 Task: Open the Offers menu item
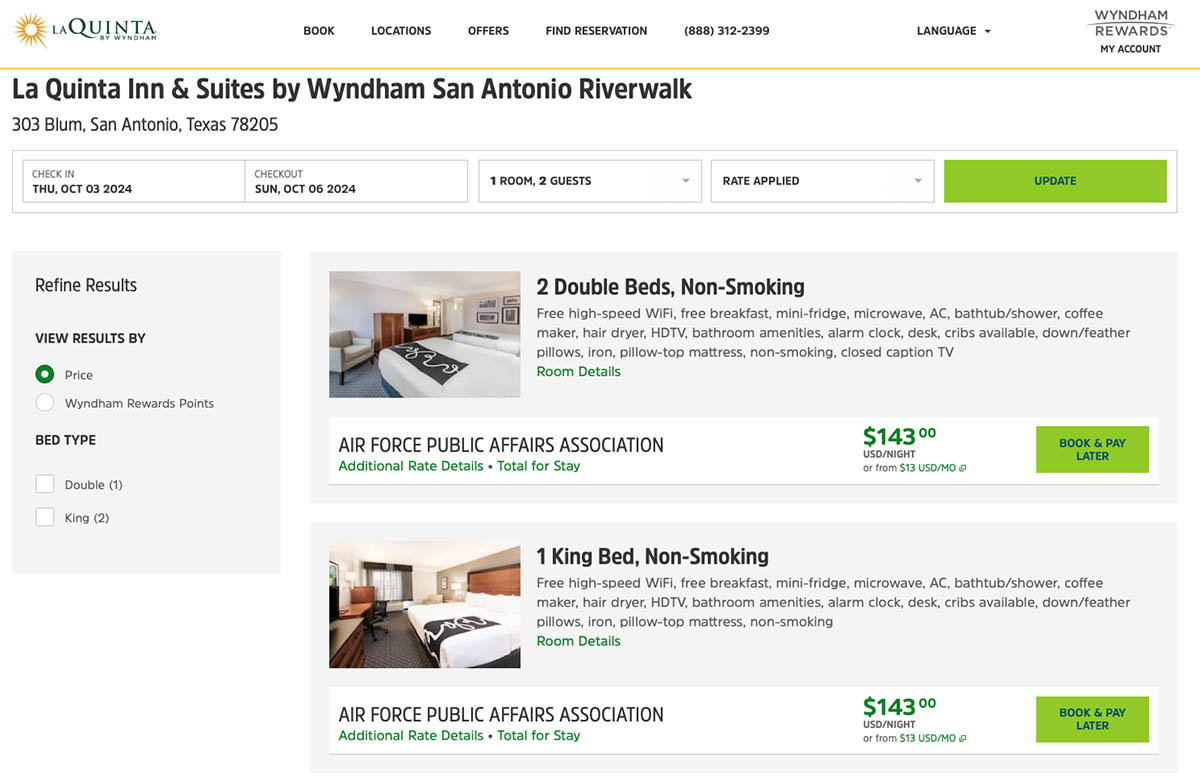[488, 31]
